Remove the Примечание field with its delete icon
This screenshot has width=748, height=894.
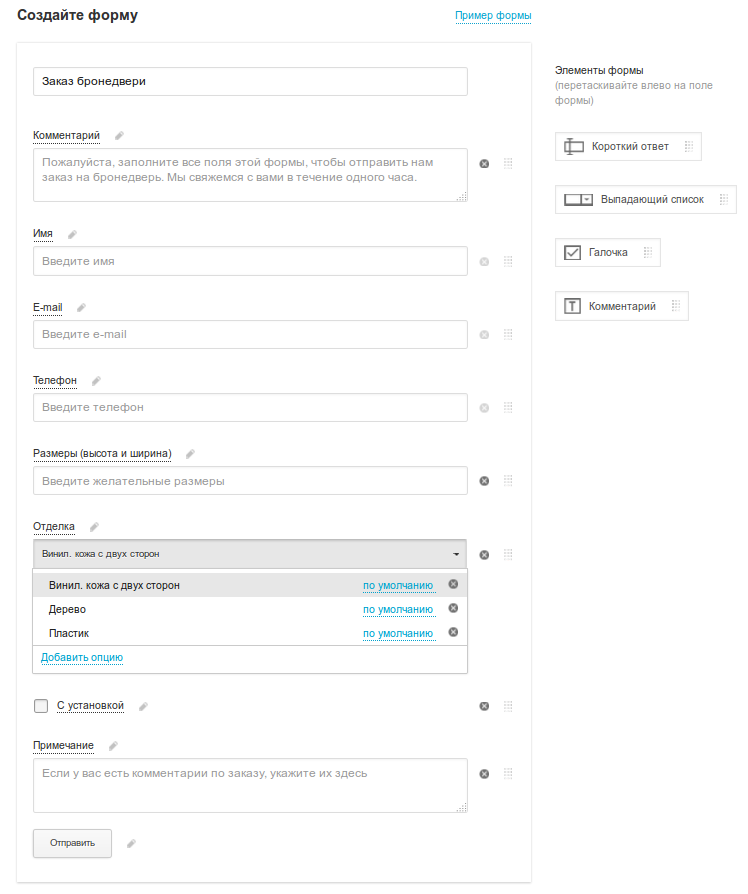(484, 774)
